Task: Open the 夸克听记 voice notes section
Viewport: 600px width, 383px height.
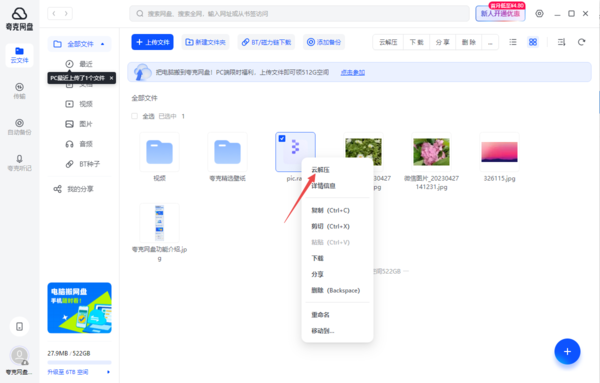Action: click(20, 163)
